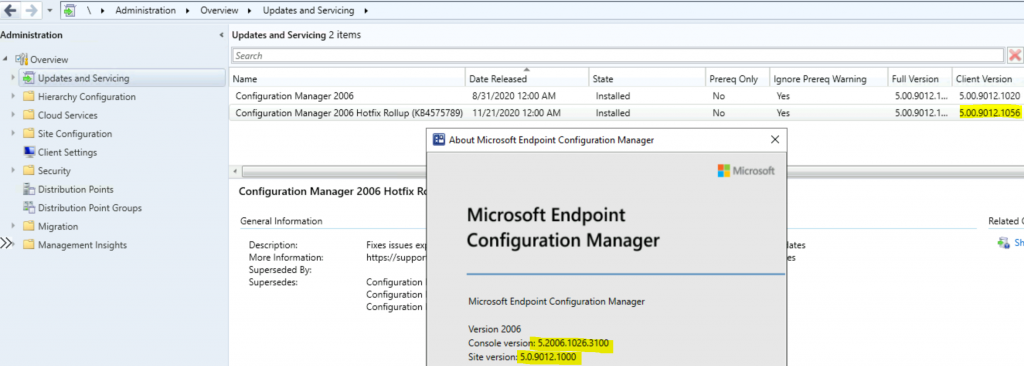Click the Cloud Services folder icon
This screenshot has height=366, width=1024.
tap(28, 115)
